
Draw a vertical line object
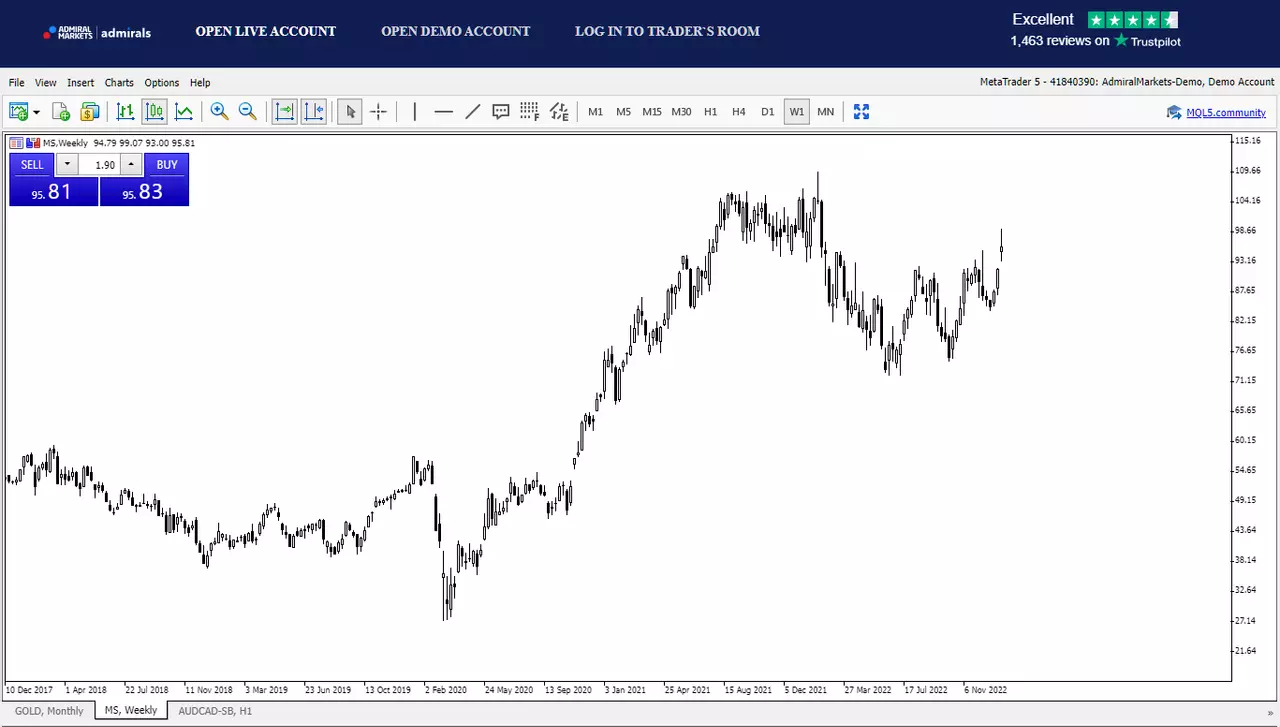[x=414, y=112]
